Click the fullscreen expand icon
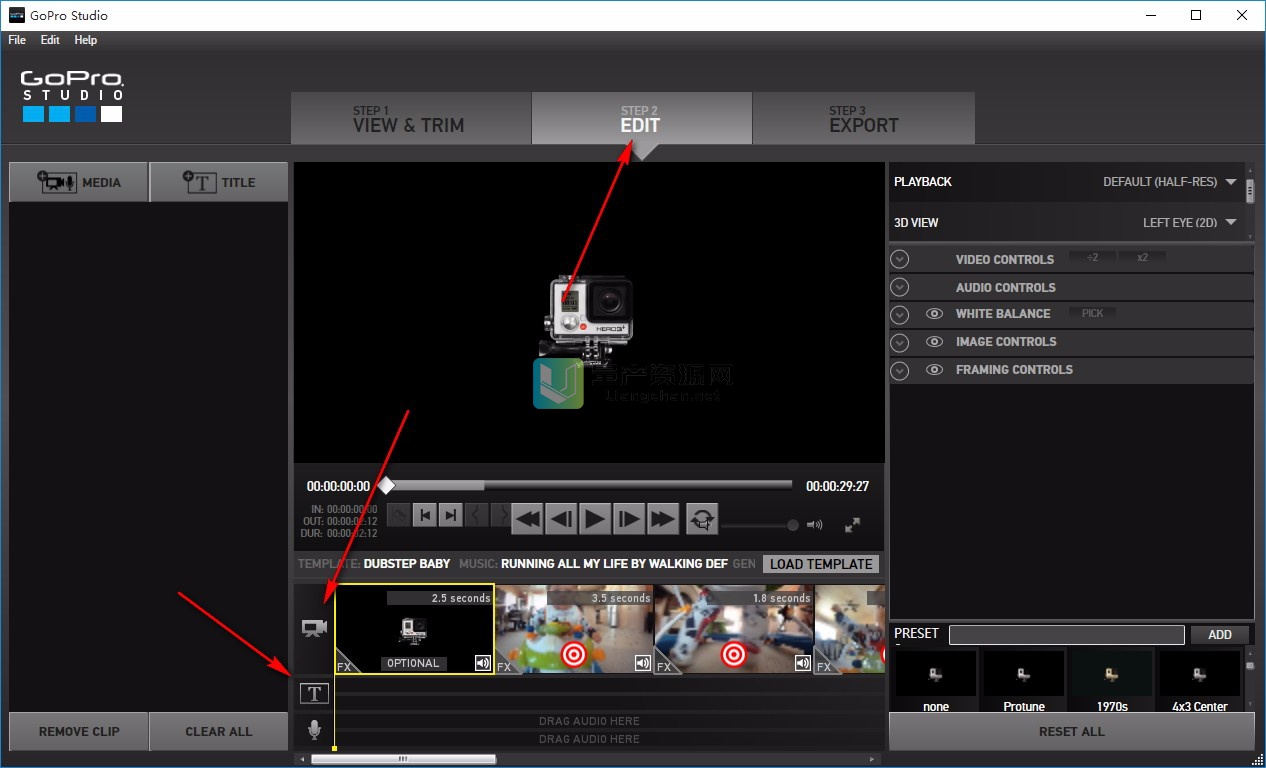 click(853, 524)
